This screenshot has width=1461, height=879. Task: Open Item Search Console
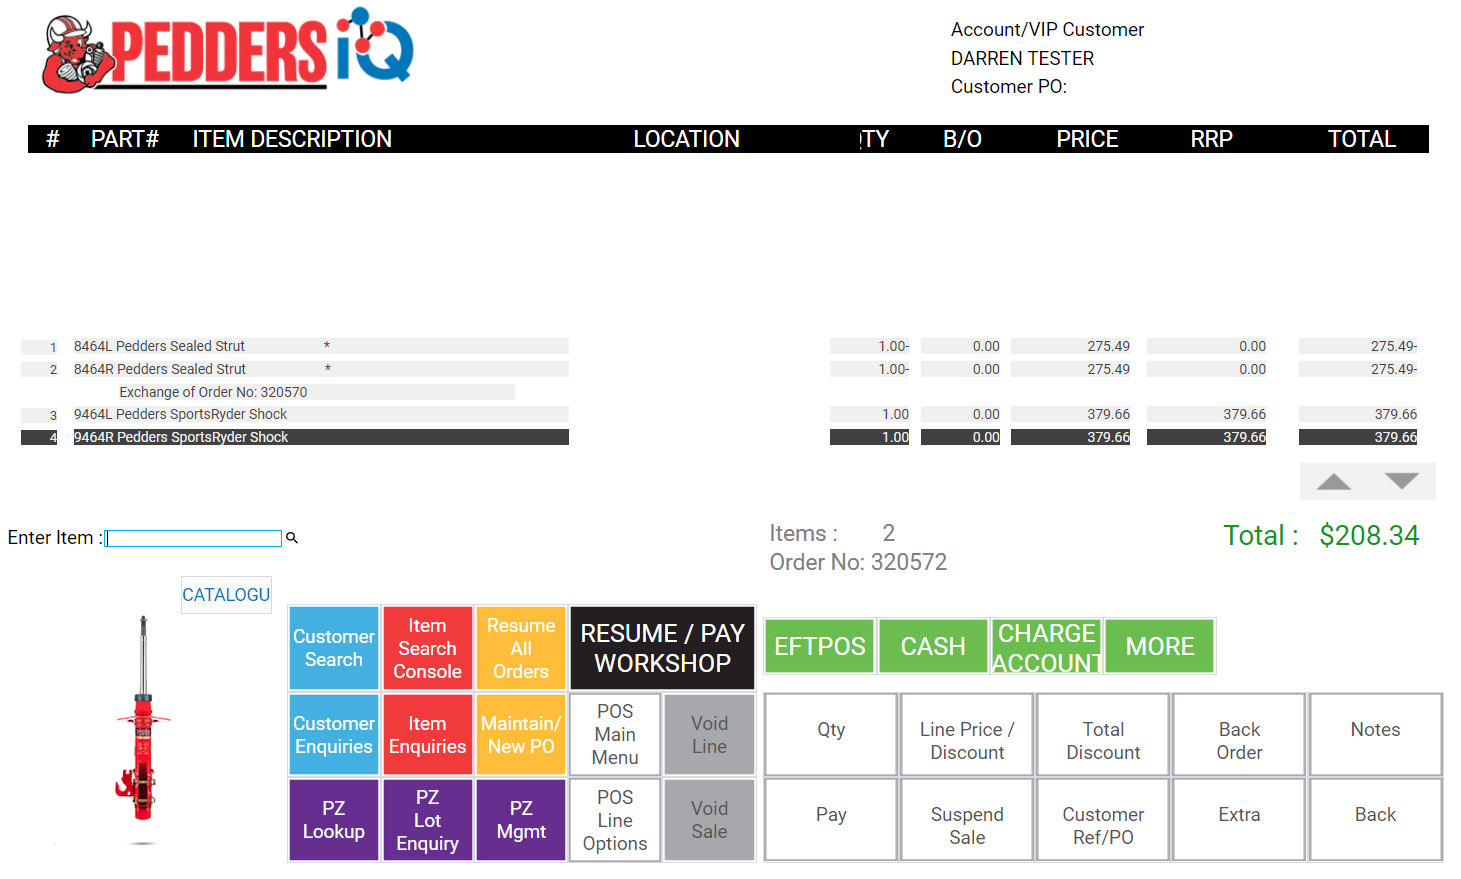click(x=427, y=648)
